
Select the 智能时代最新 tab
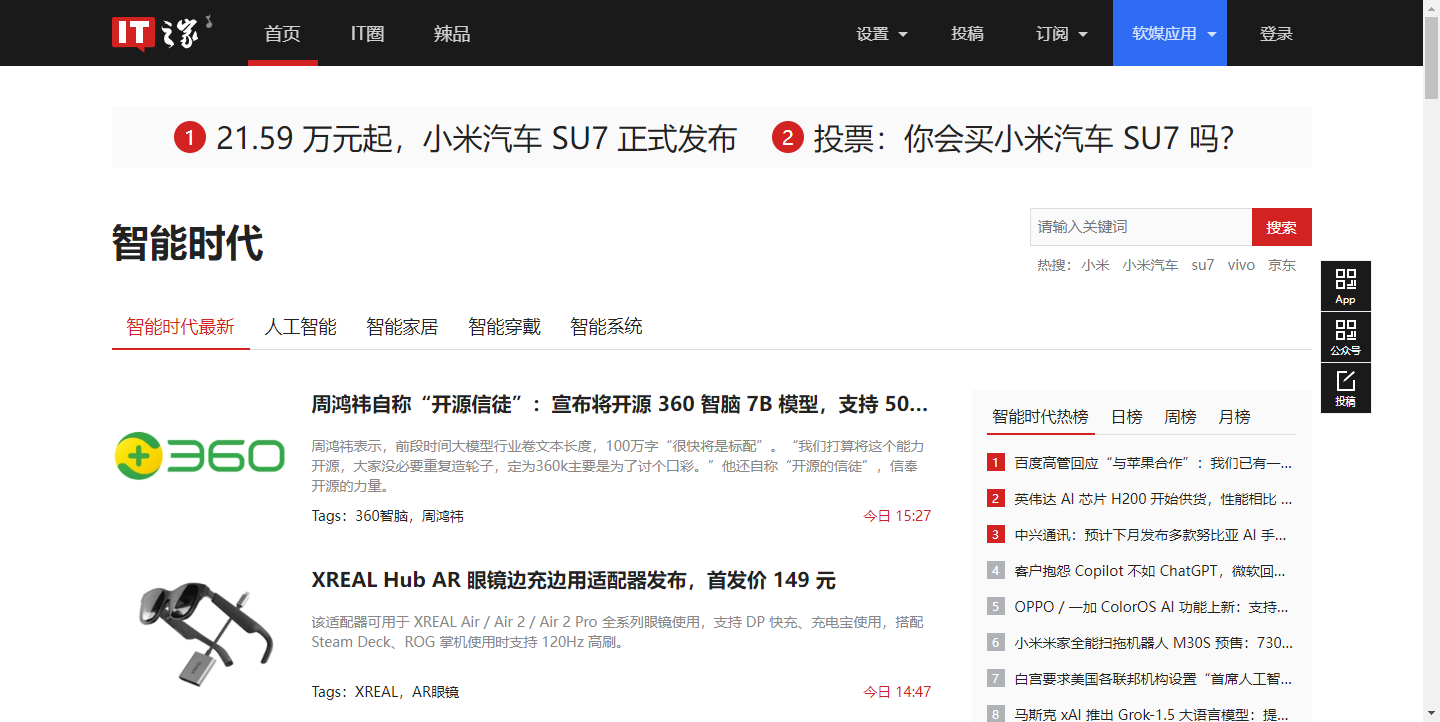coord(180,327)
